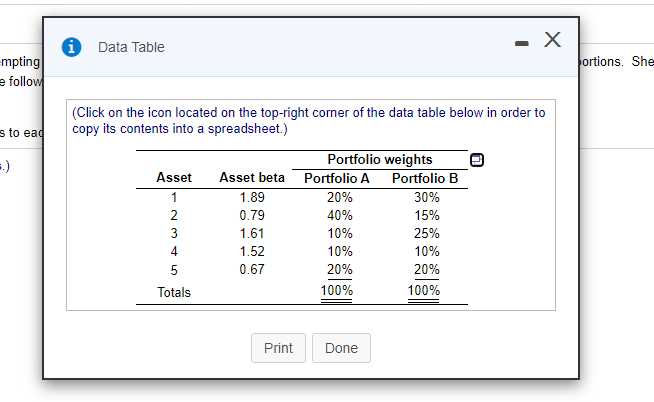Click the Data Table title text

(x=131, y=47)
